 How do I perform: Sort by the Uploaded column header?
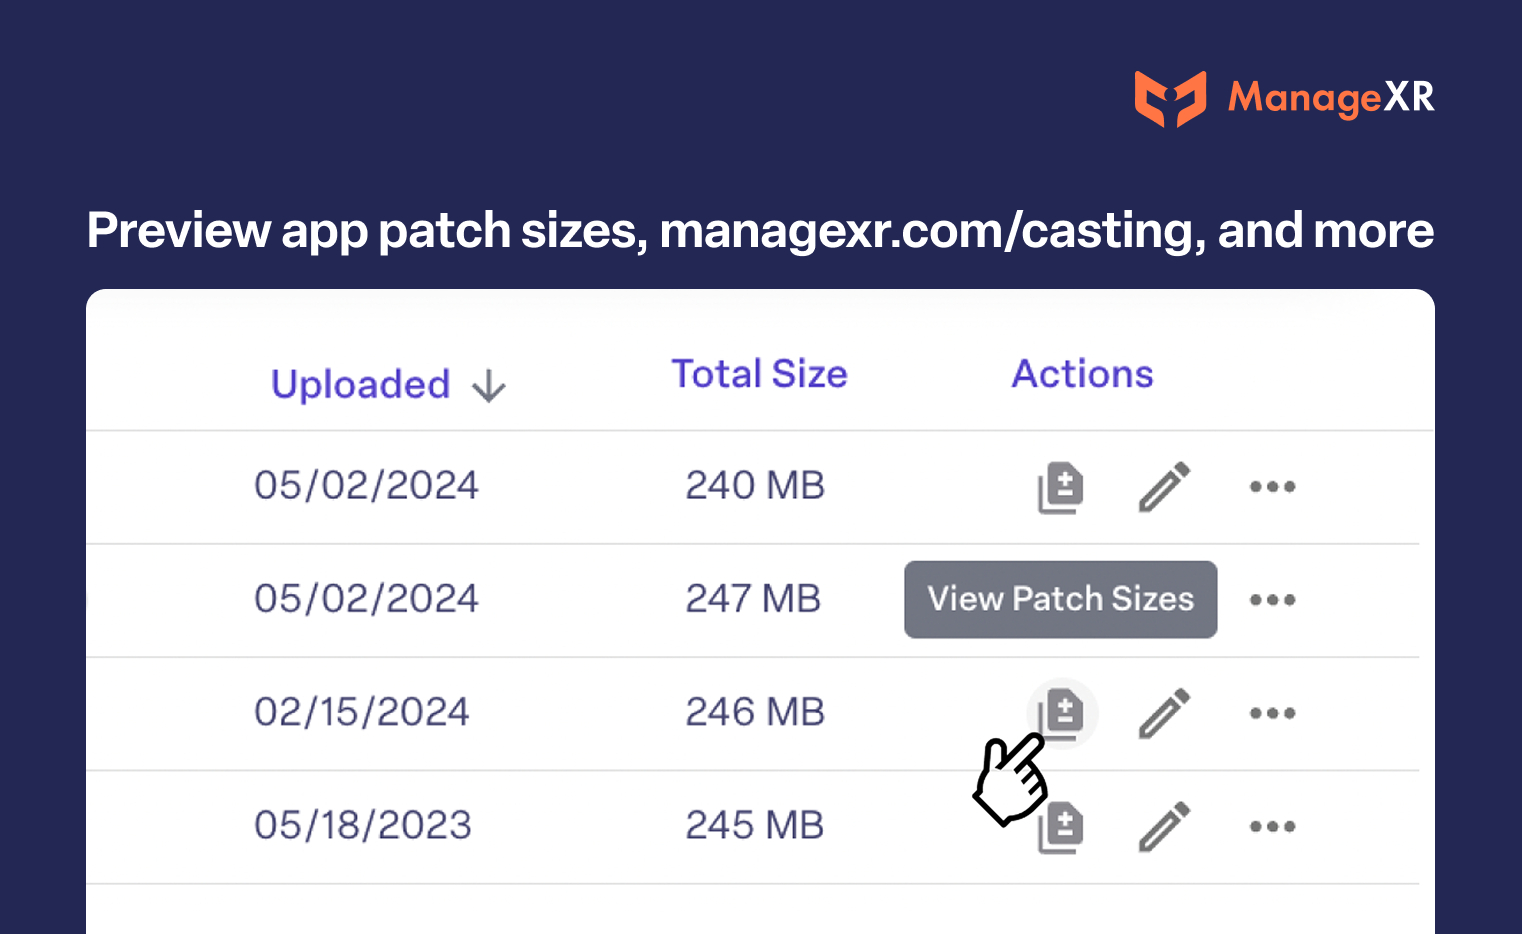pyautogui.click(x=360, y=385)
